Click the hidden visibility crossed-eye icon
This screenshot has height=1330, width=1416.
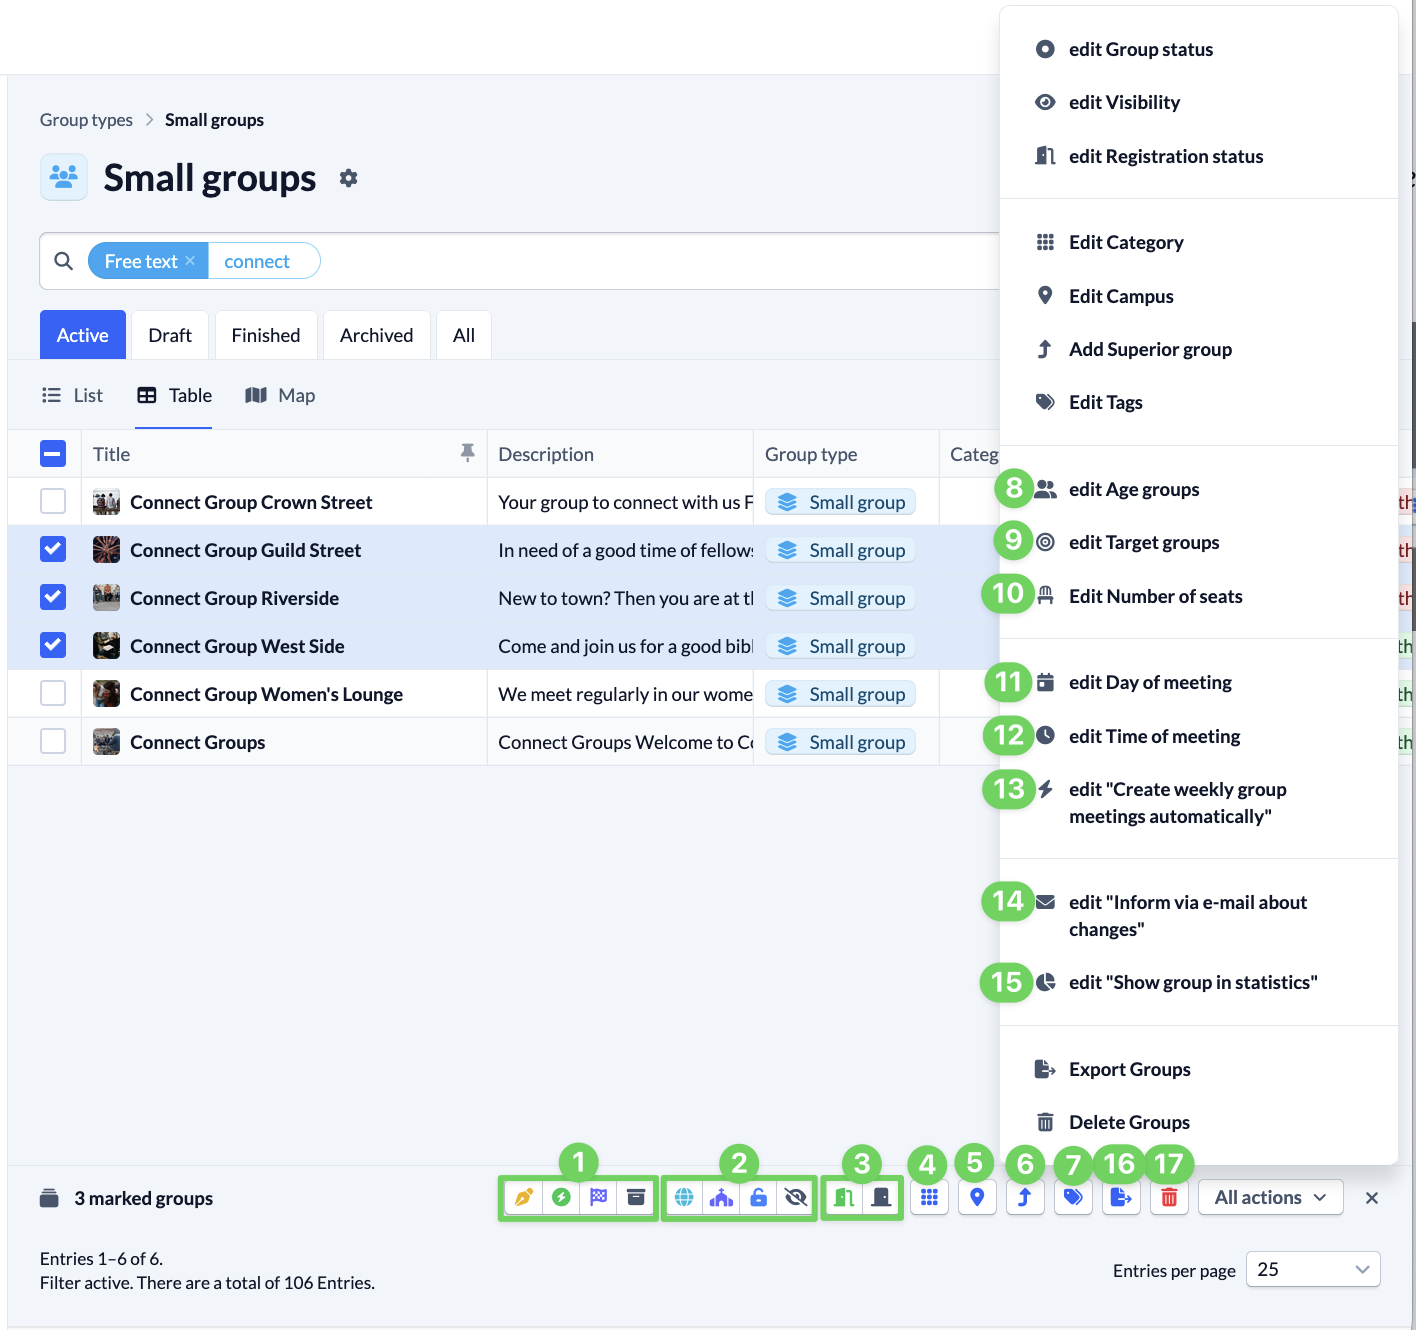(x=796, y=1198)
